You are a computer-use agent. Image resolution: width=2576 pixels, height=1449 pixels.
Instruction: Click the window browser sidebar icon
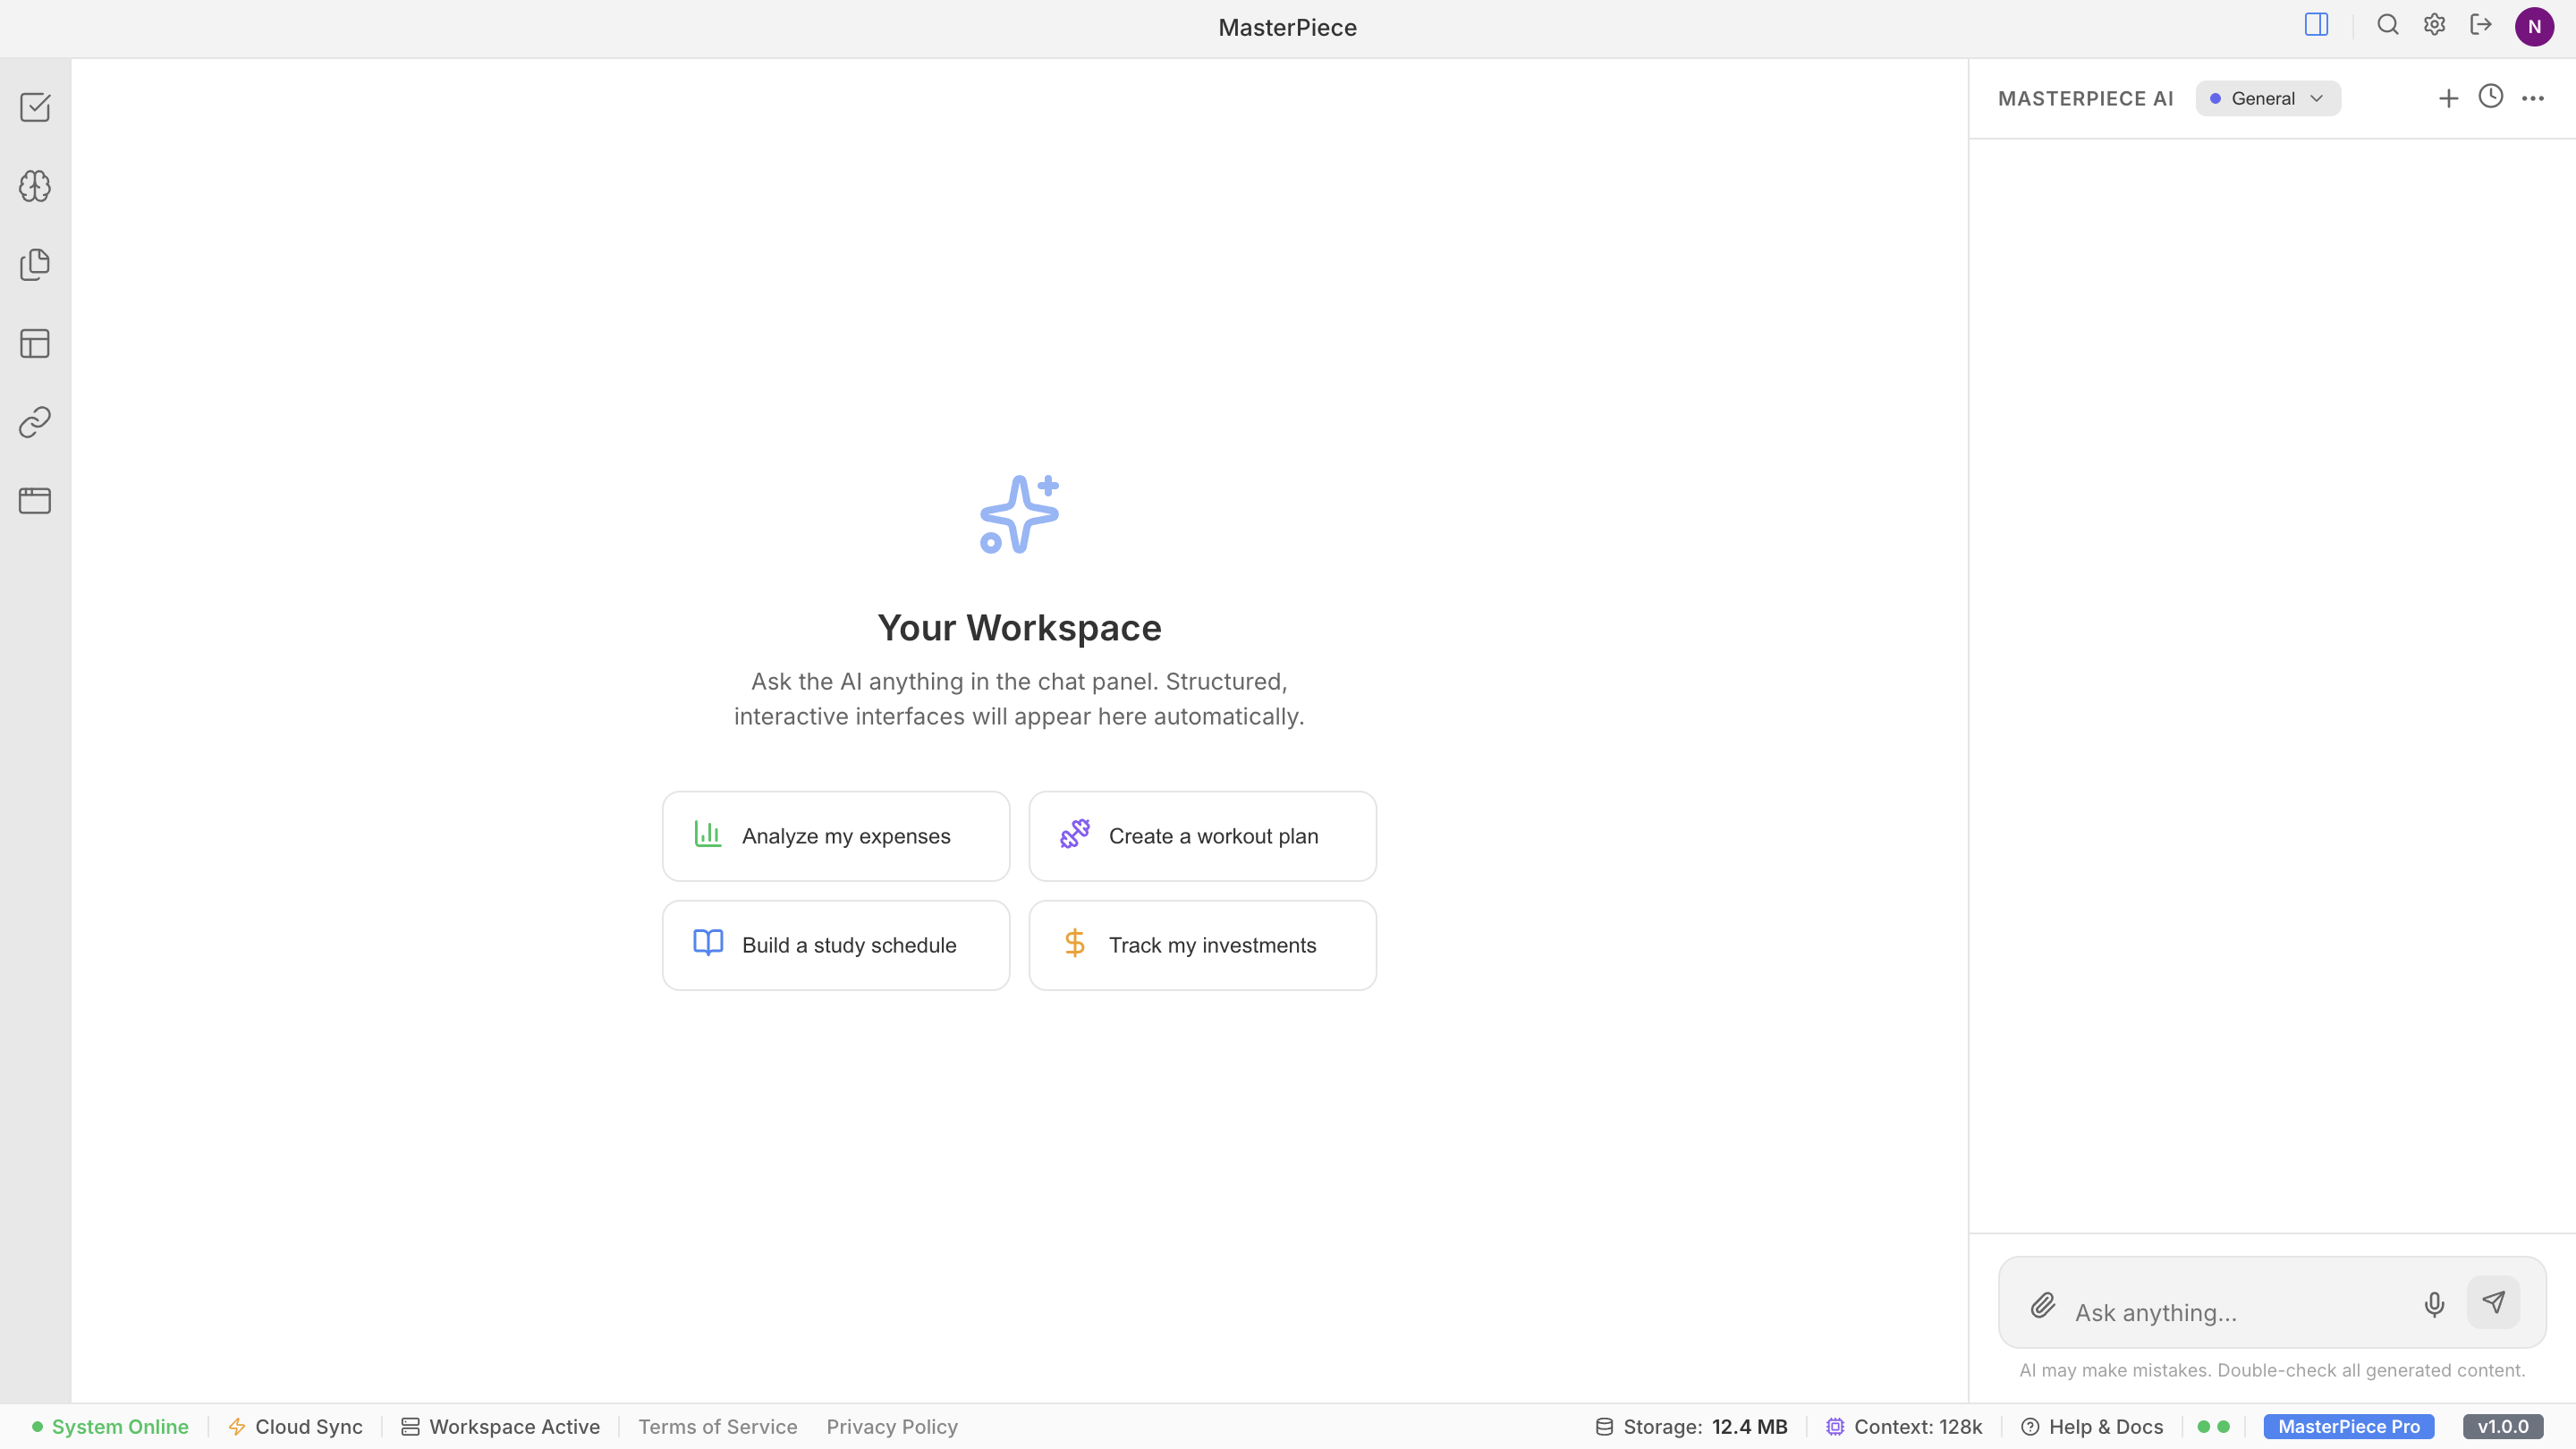click(x=35, y=500)
